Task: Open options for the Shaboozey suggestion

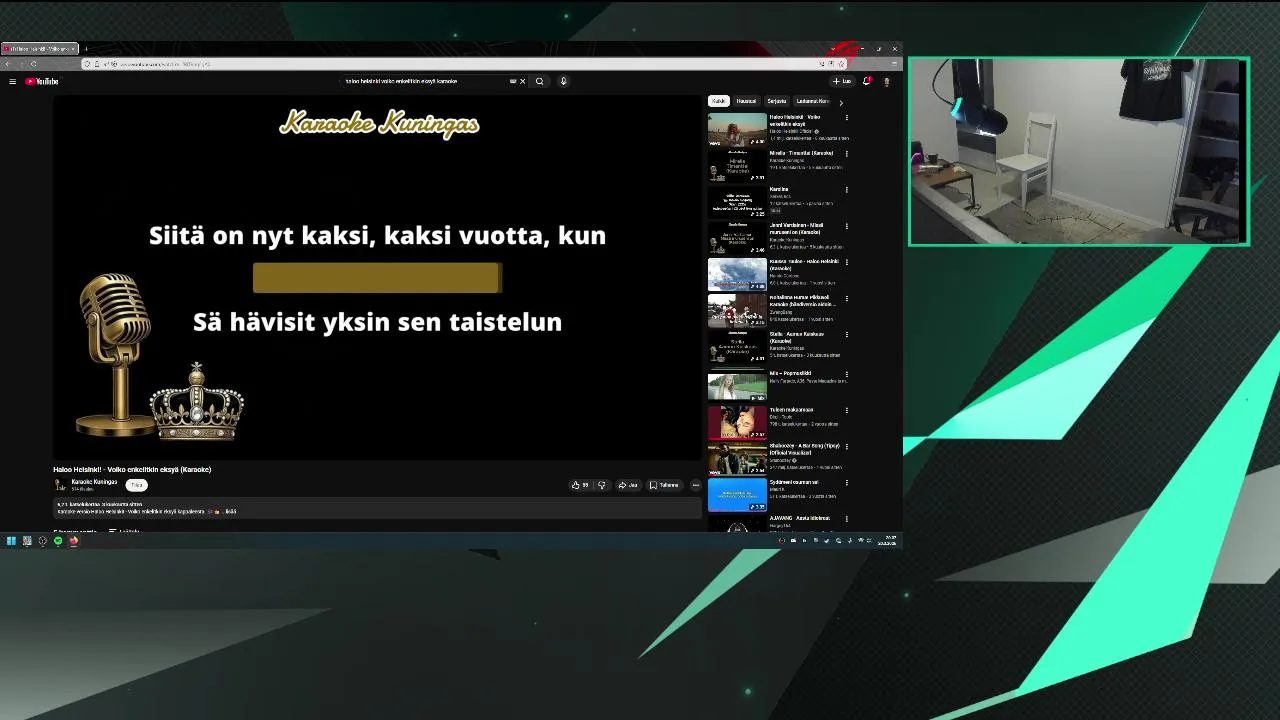Action: coord(847,446)
